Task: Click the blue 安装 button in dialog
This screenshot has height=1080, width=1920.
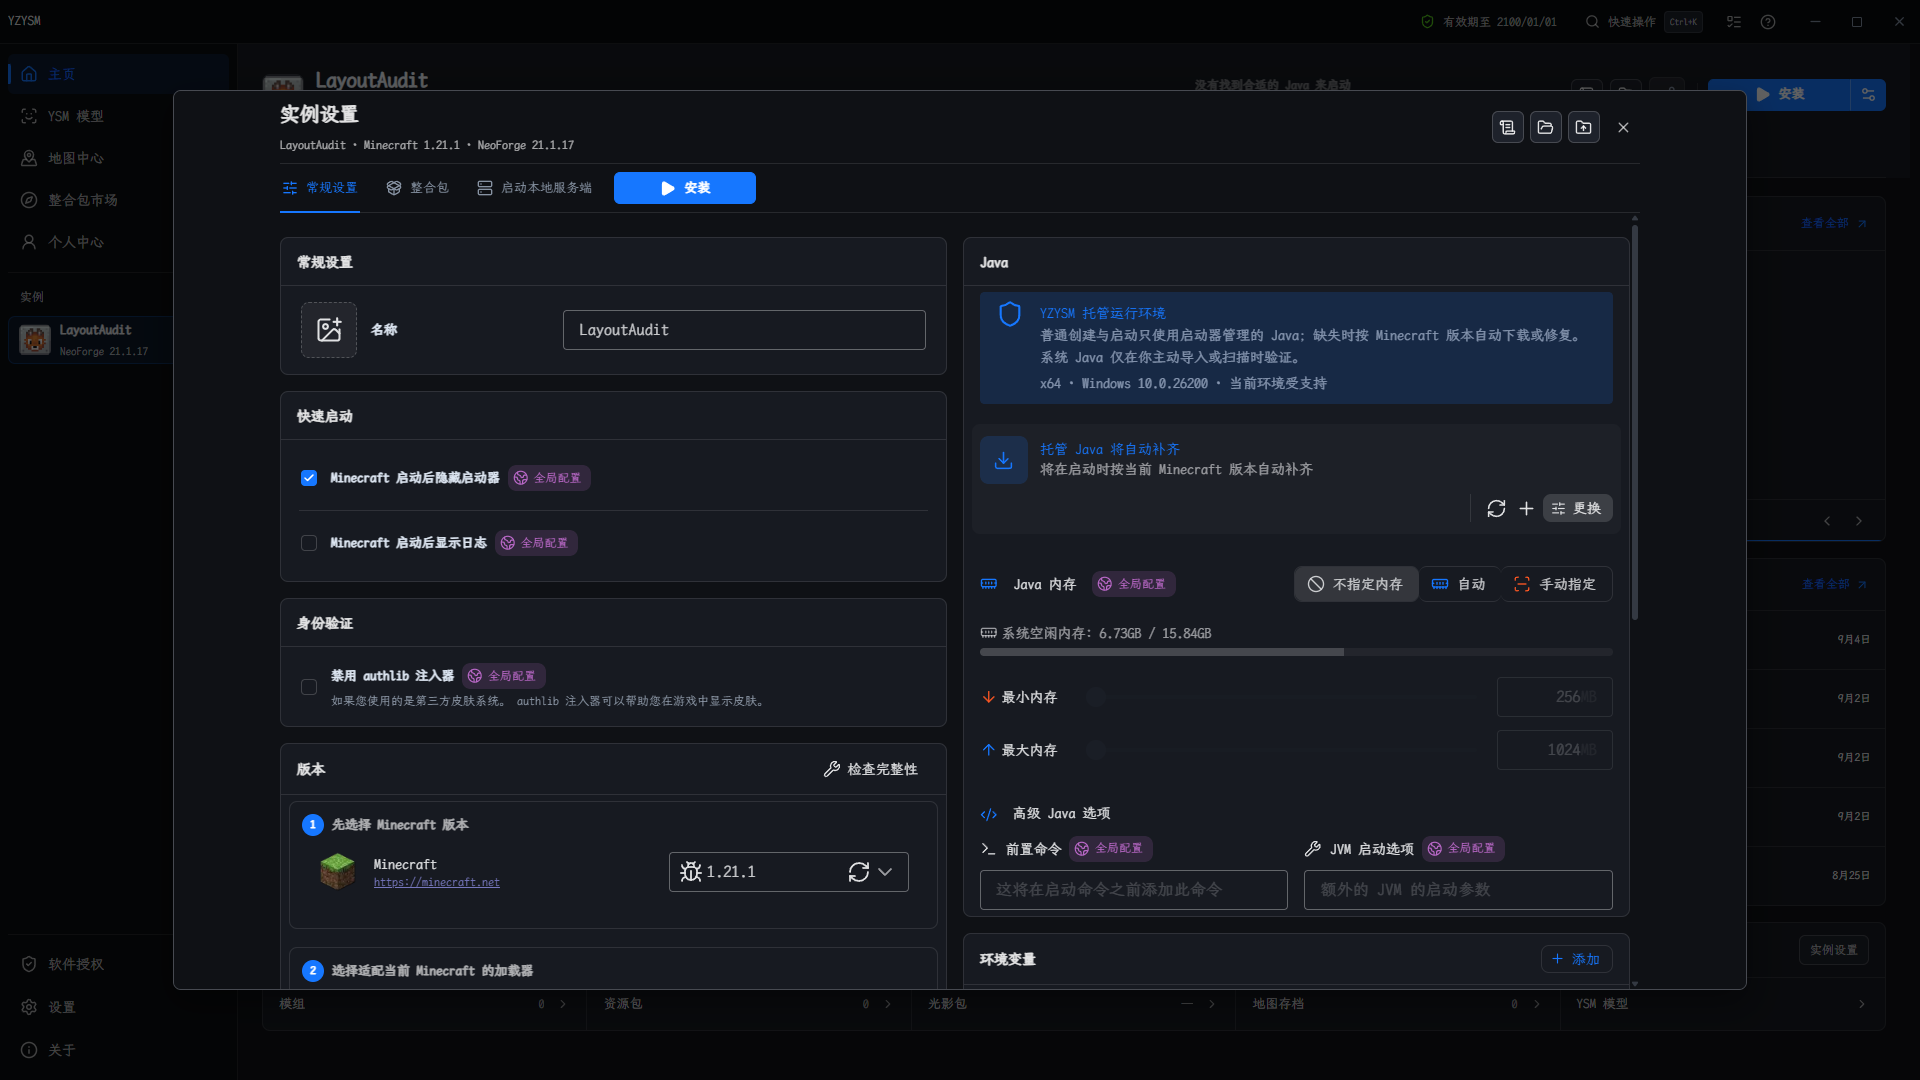Action: tap(685, 188)
